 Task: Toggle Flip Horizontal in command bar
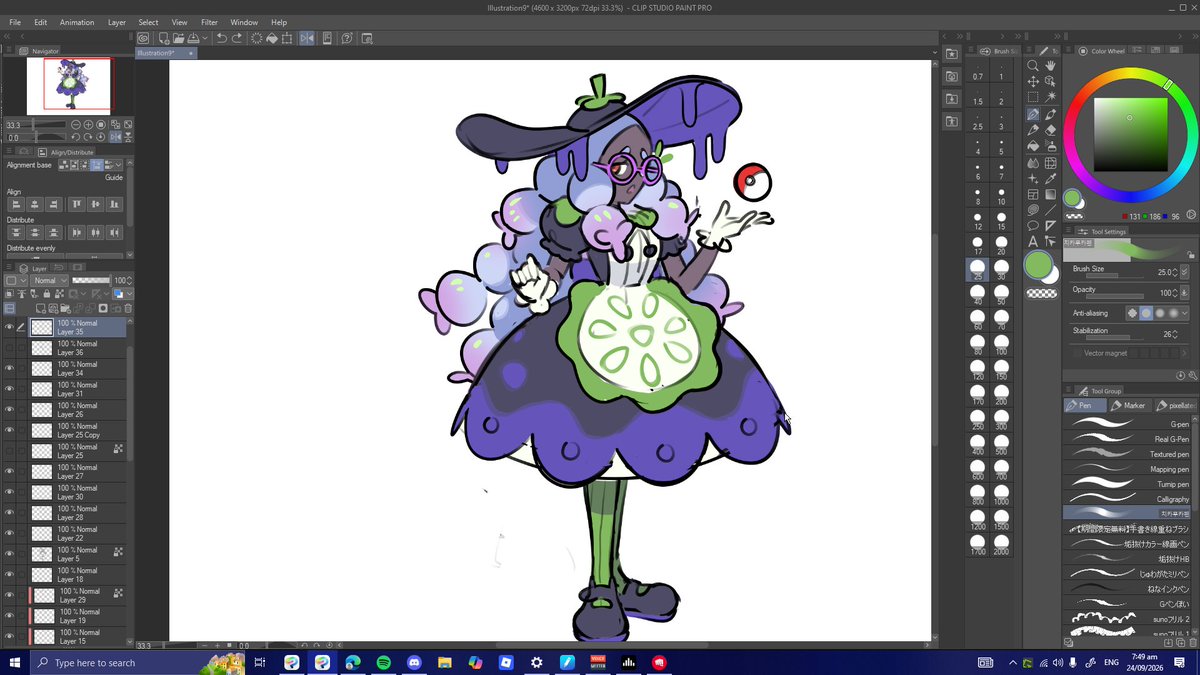click(x=307, y=38)
